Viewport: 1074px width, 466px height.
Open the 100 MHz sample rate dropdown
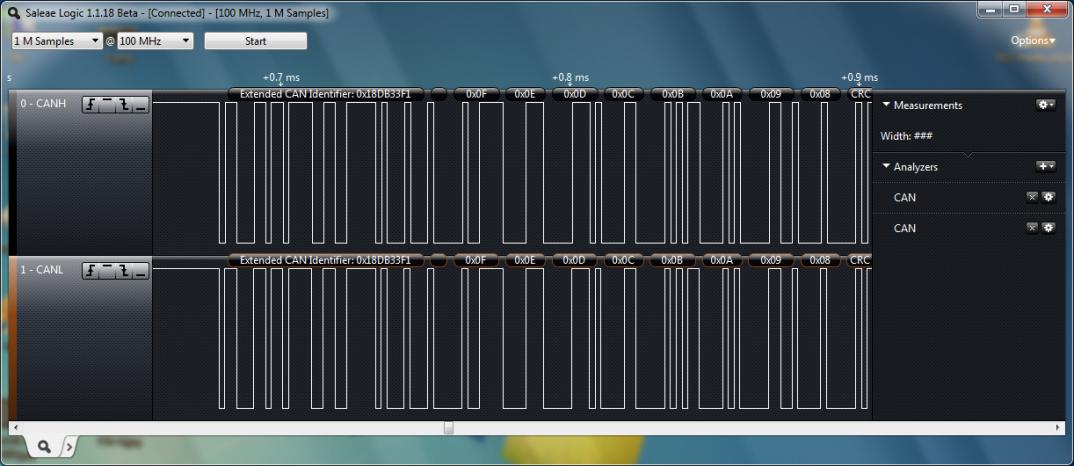(x=155, y=41)
